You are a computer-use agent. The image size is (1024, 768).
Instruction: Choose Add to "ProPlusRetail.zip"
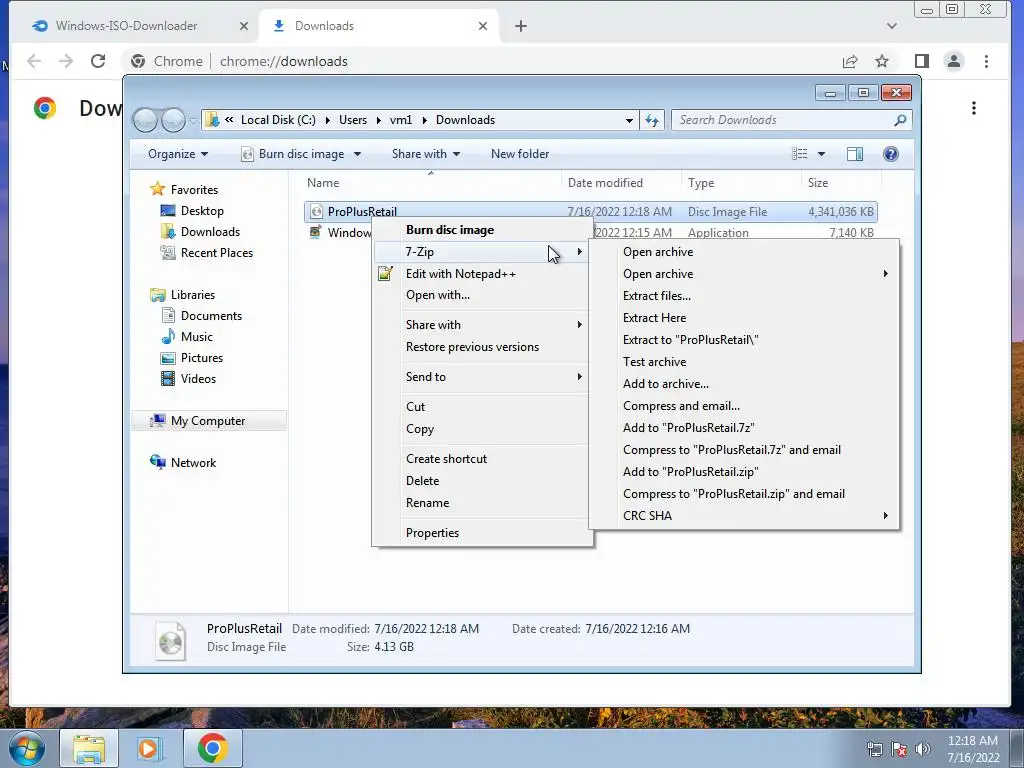[x=744, y=472]
